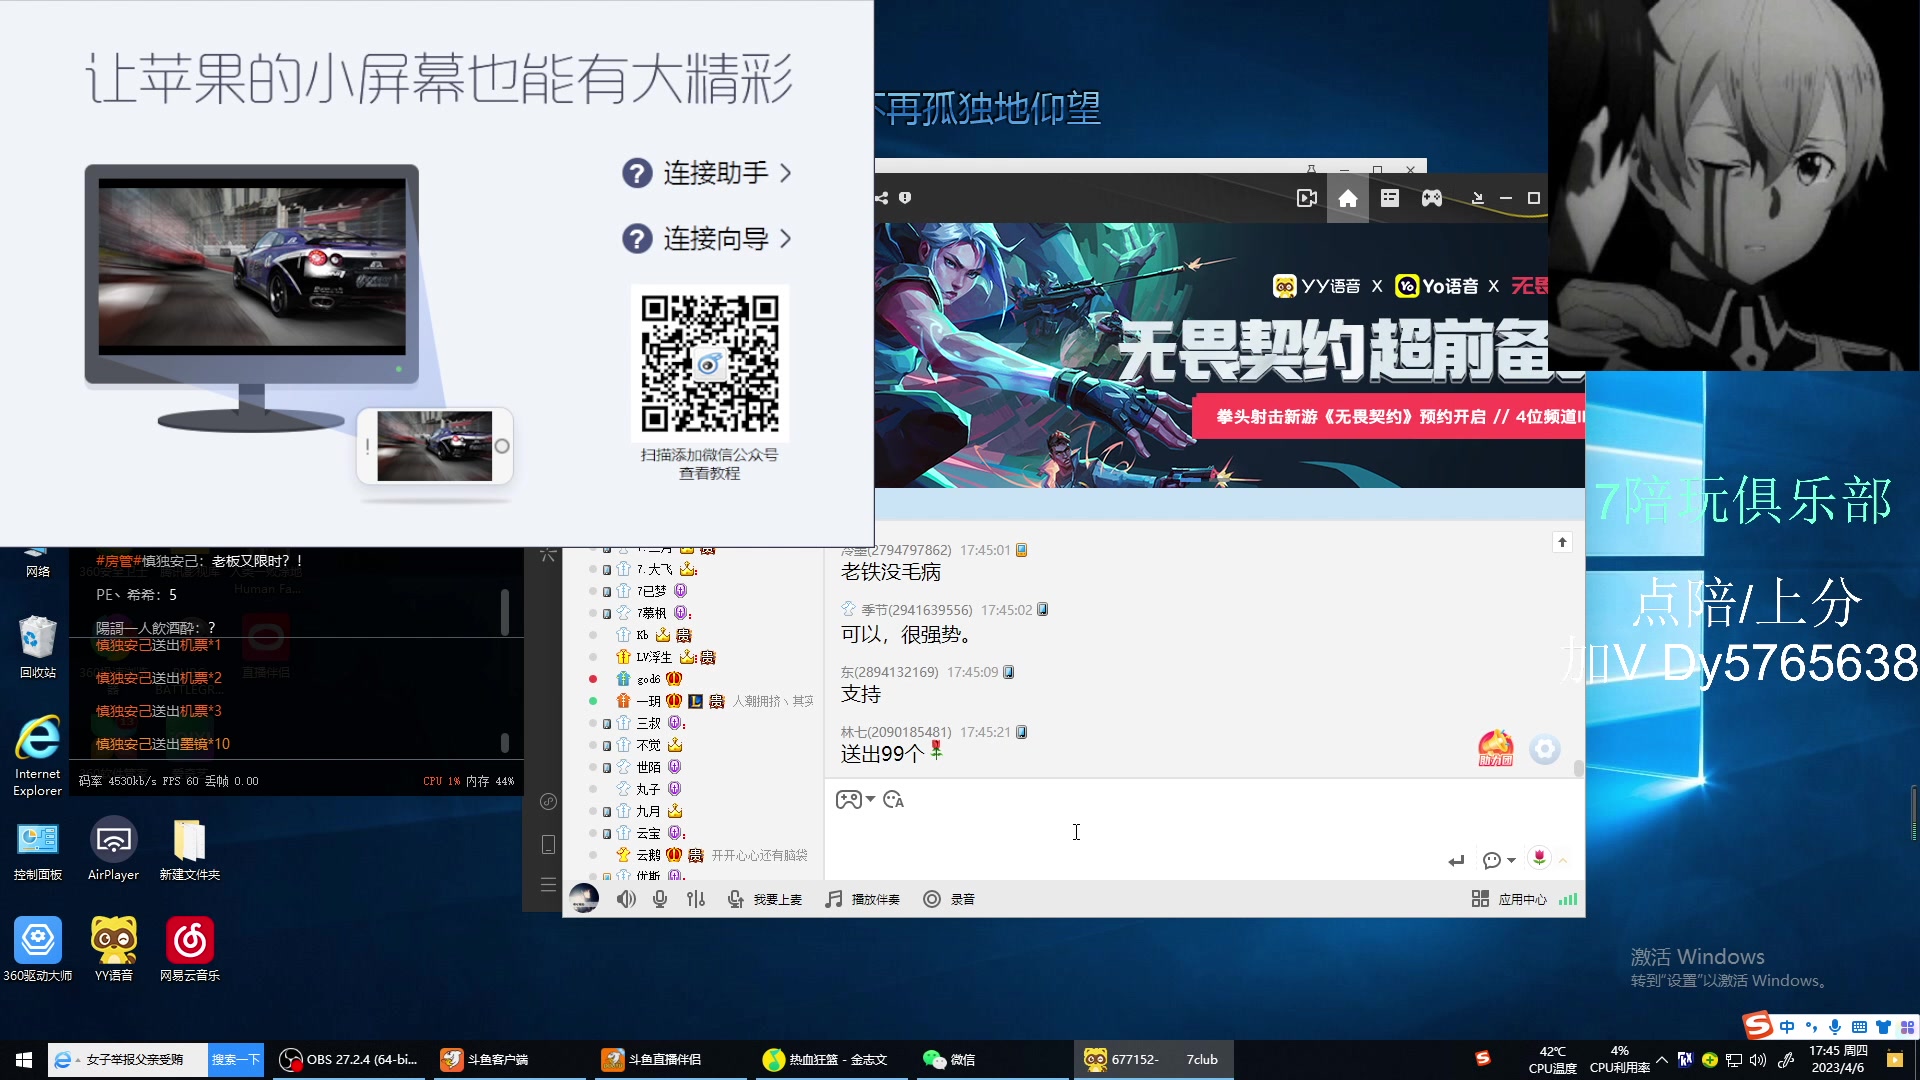The width and height of the screenshot is (1920, 1080).
Task: Open the 新建文件夹 desktop folder
Action: [190, 851]
